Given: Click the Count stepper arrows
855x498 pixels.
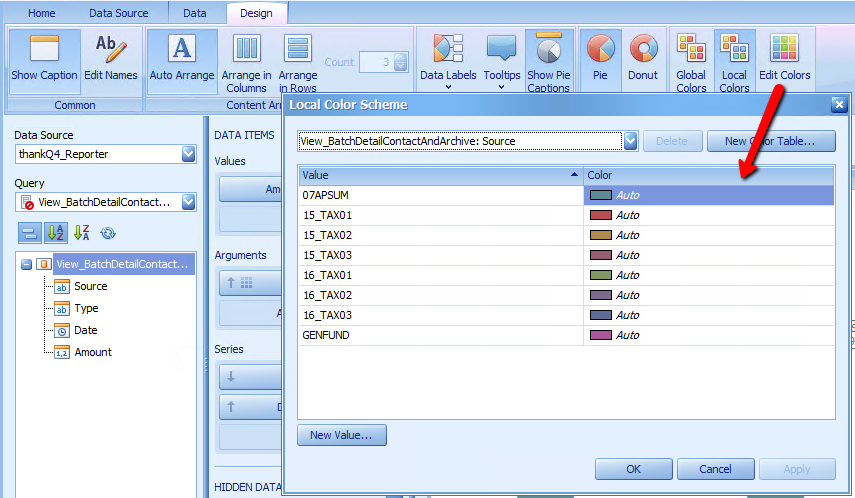Looking at the screenshot, I should (x=401, y=62).
